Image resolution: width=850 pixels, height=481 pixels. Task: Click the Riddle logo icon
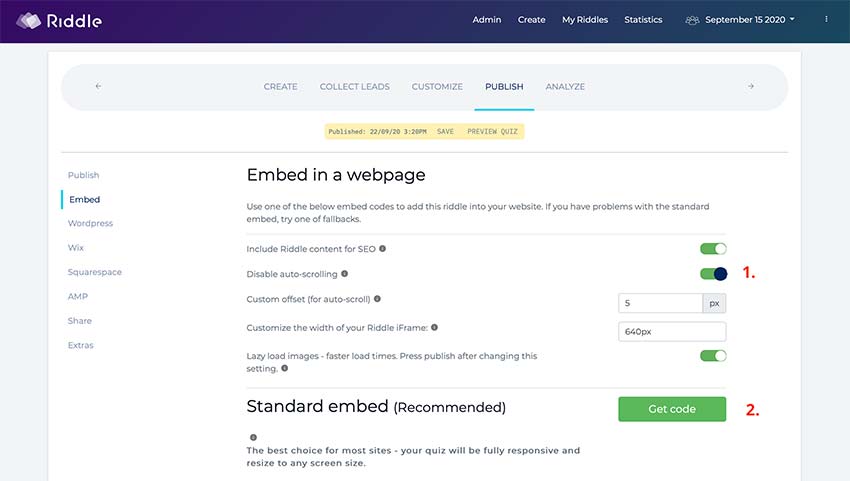click(29, 21)
